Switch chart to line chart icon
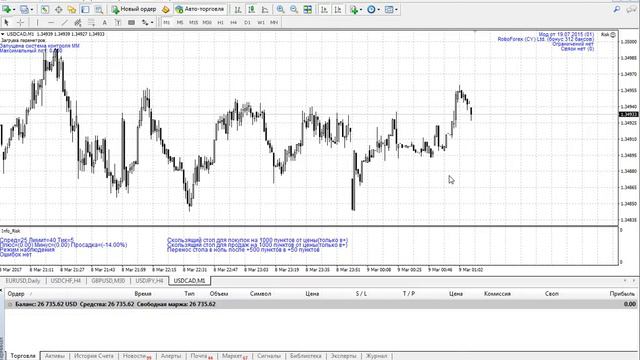 265,9
